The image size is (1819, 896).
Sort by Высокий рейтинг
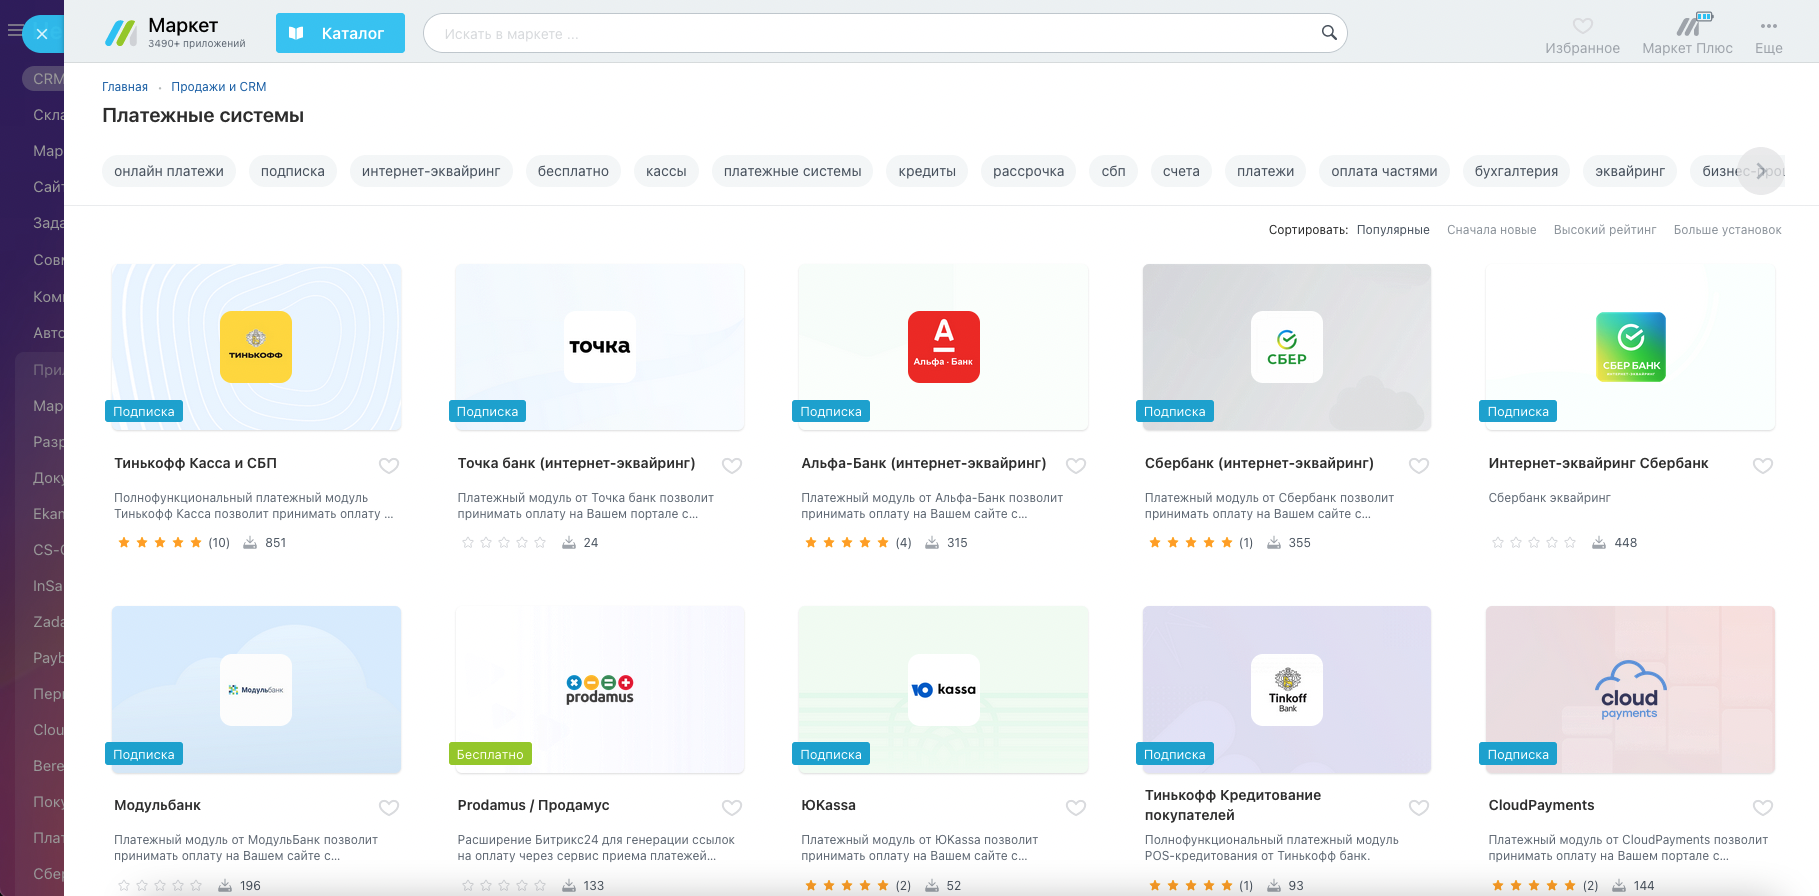click(1605, 230)
